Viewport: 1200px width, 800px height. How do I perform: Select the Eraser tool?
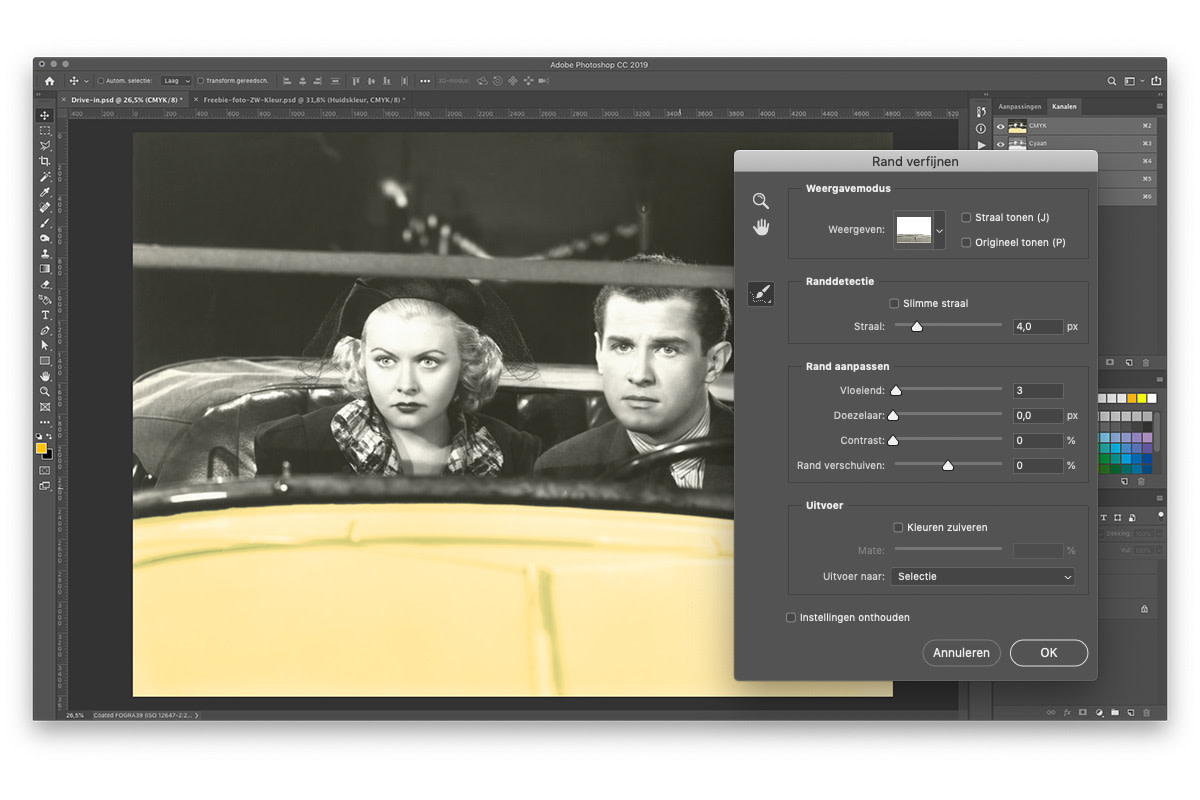point(45,284)
